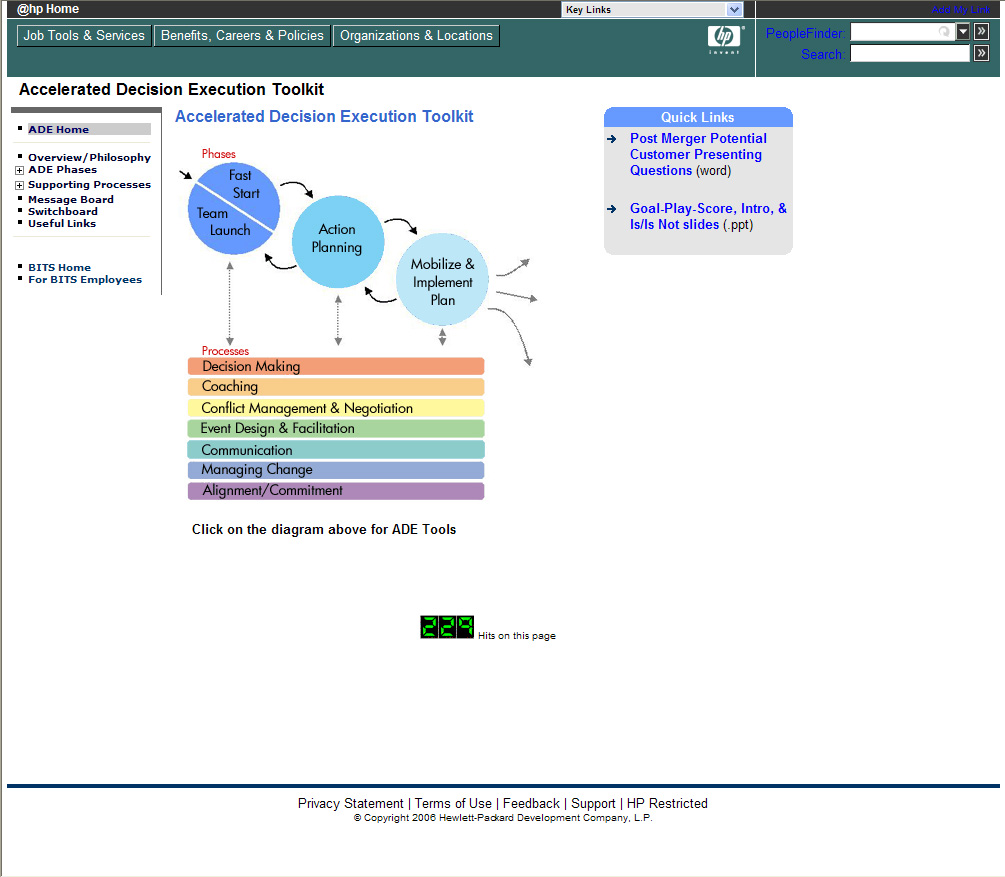1005x877 pixels.
Task: Click the PeopleFinder go arrow button
Action: (x=981, y=32)
